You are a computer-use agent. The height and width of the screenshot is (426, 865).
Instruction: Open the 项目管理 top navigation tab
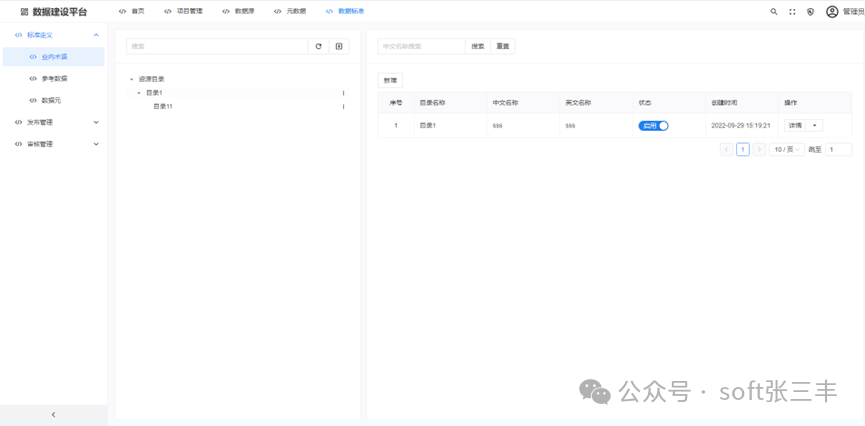tap(183, 11)
